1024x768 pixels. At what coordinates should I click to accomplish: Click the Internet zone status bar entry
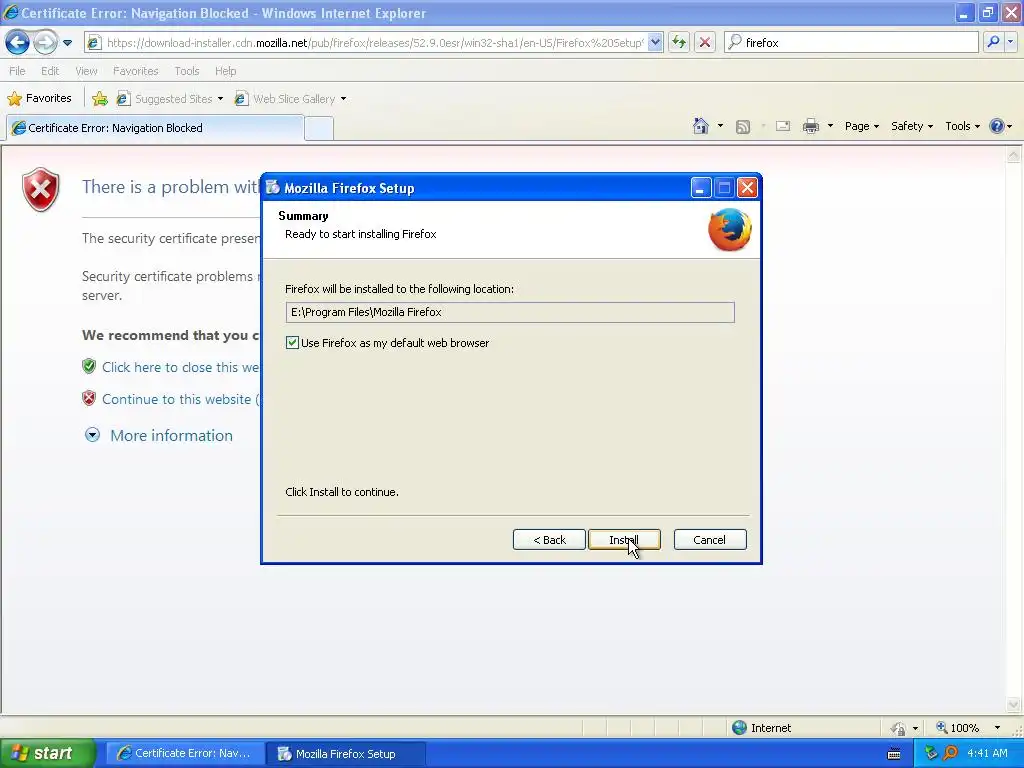coord(761,728)
